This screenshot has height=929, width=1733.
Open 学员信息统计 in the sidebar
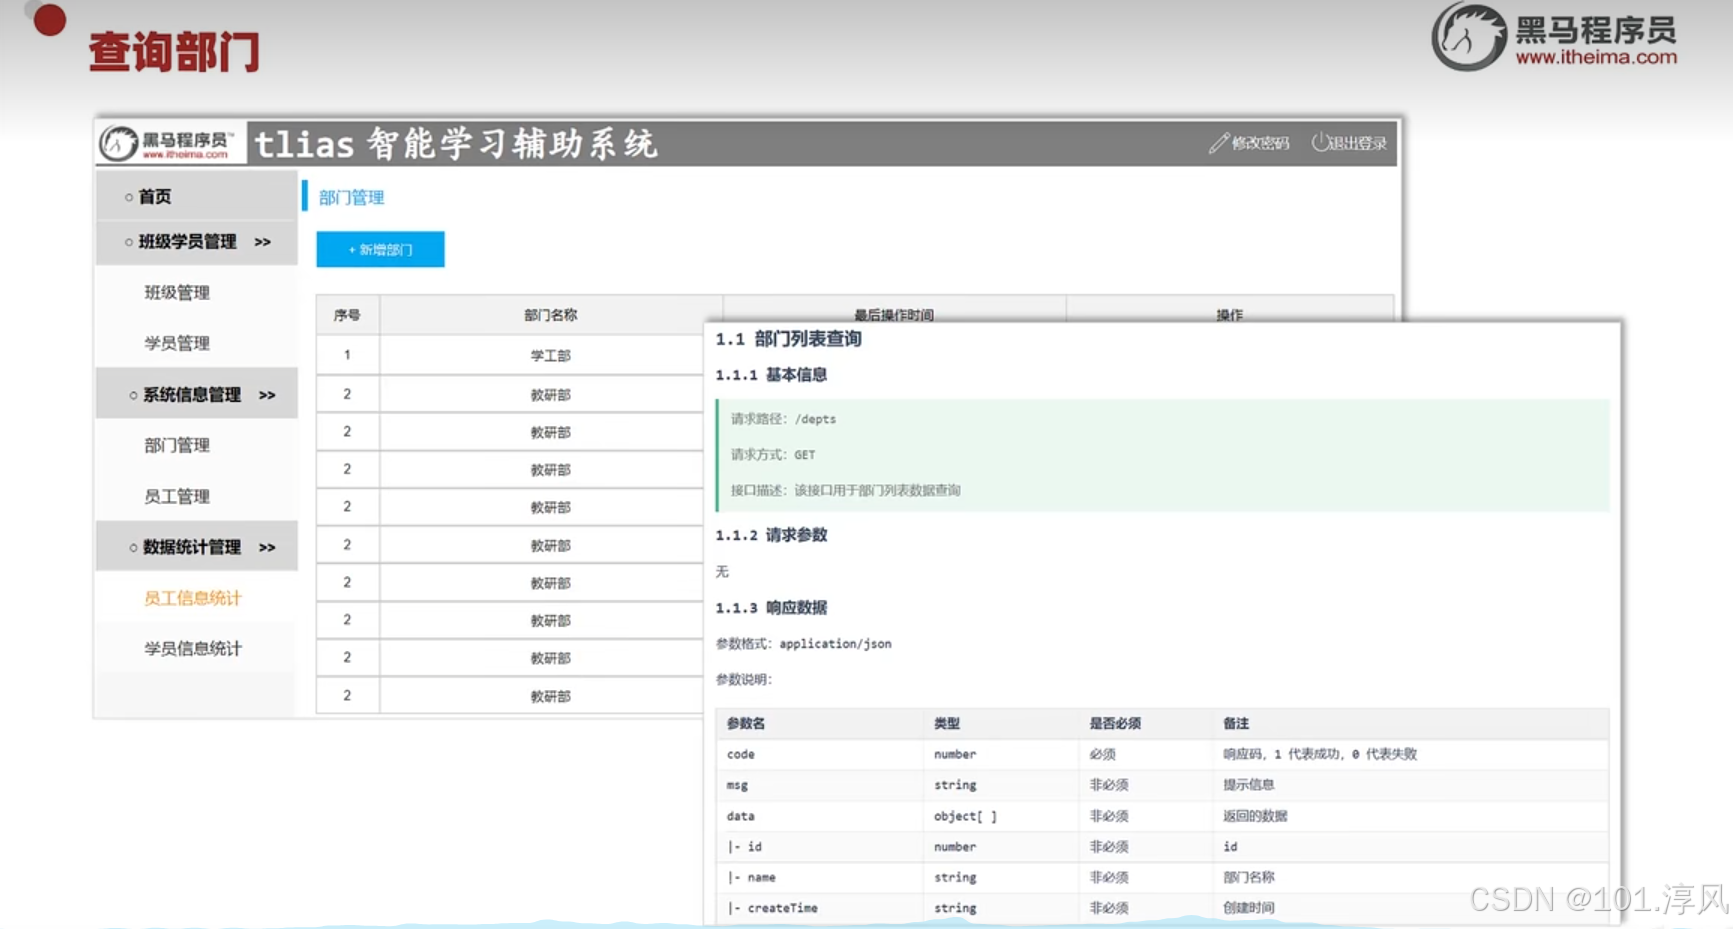coord(193,648)
